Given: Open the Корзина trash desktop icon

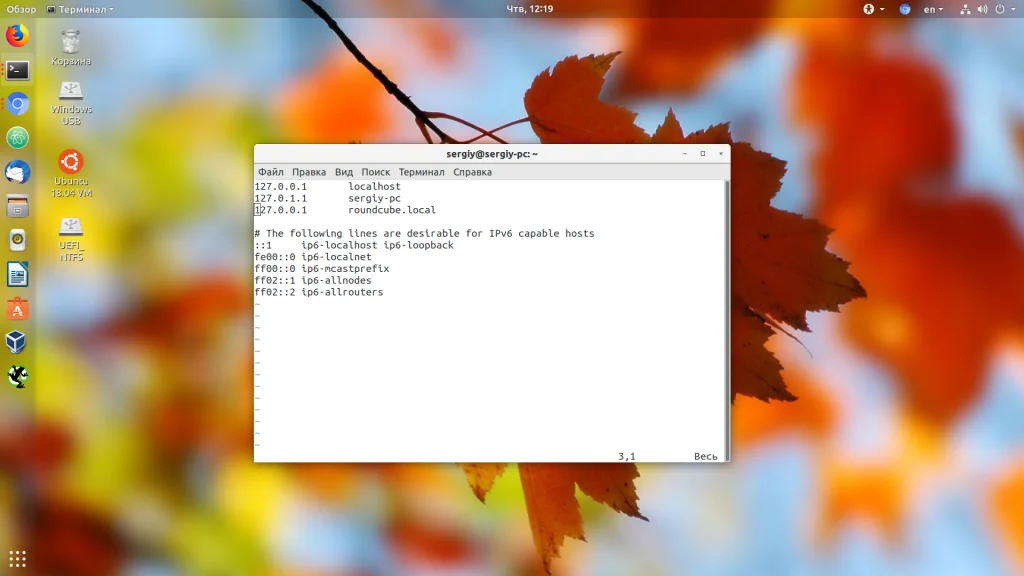Looking at the screenshot, I should pyautogui.click(x=71, y=48).
